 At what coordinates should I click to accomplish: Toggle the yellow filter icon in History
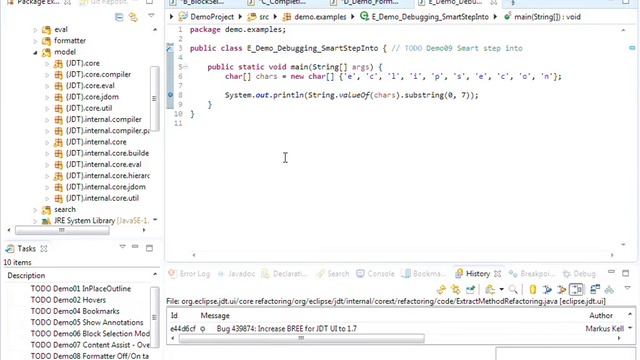[533, 290]
